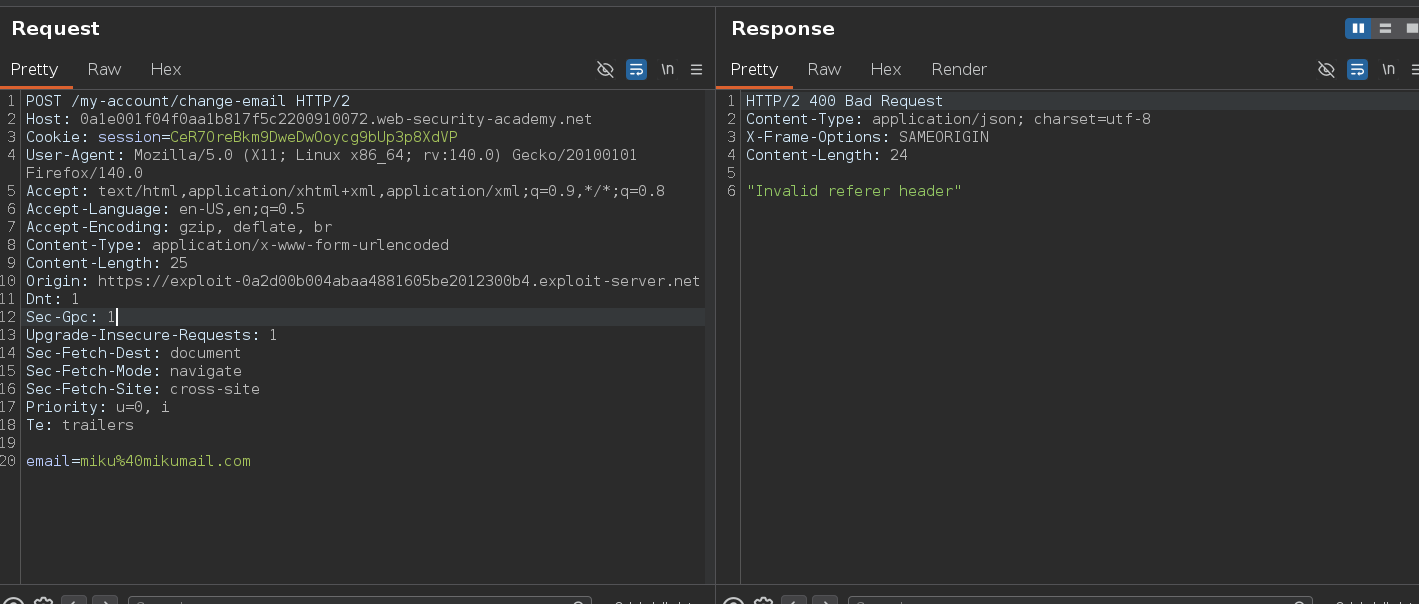The image size is (1419, 604).
Task: Click X-Frame-Options: SAMEORIGIN line
Action: tap(867, 137)
